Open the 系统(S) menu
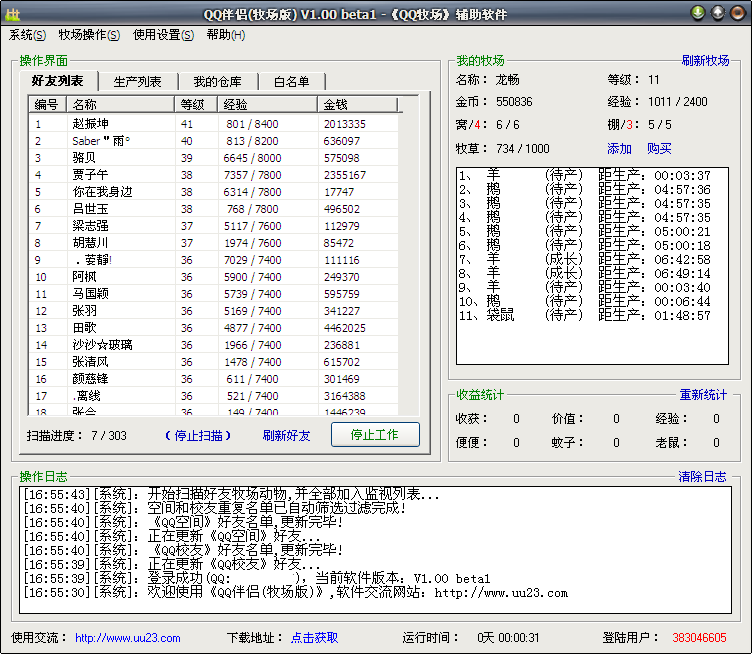The image size is (752, 654). (x=27, y=35)
